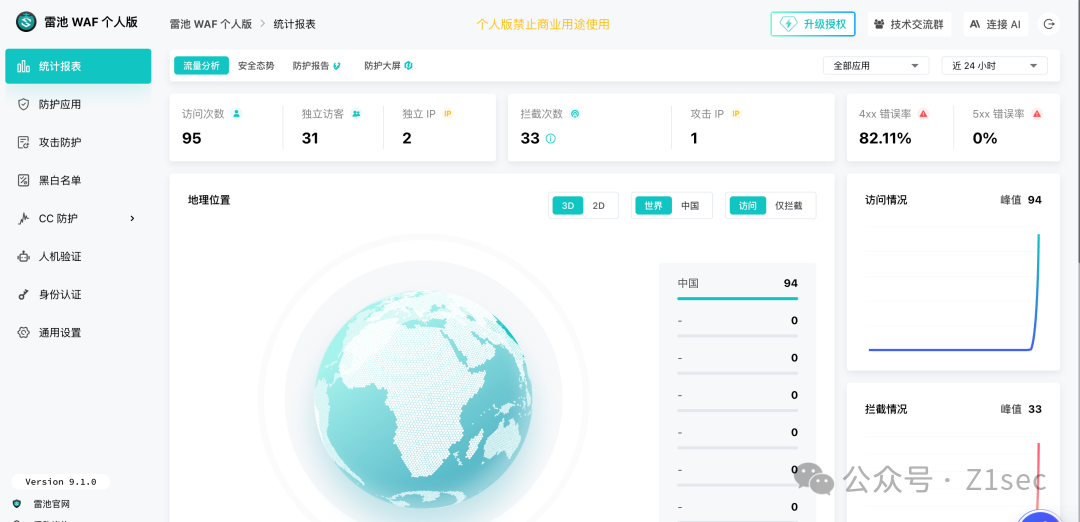Click the 统计报表 bar chart icon
The height and width of the screenshot is (522, 1080).
tap(23, 66)
